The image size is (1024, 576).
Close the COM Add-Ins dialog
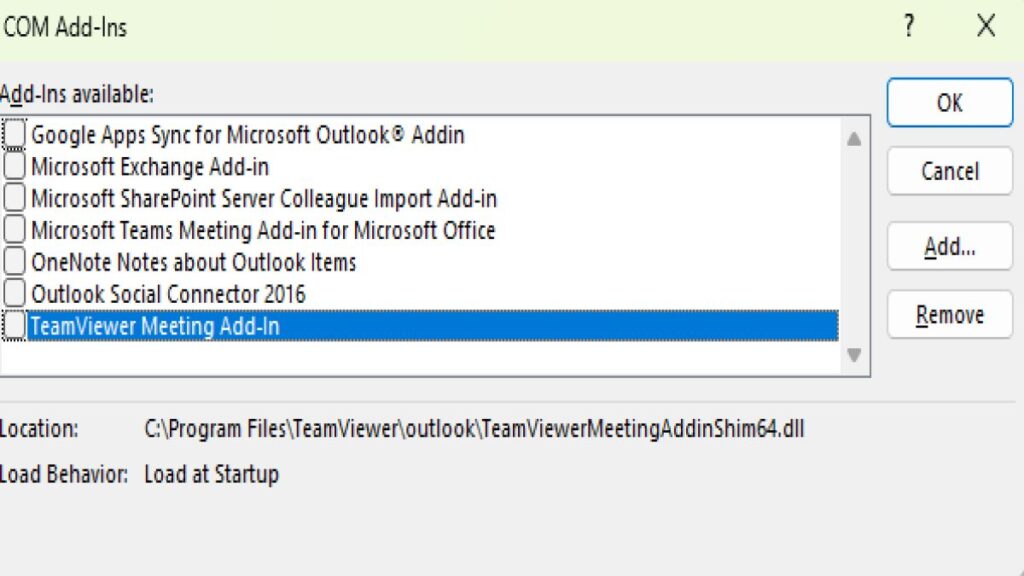click(986, 27)
